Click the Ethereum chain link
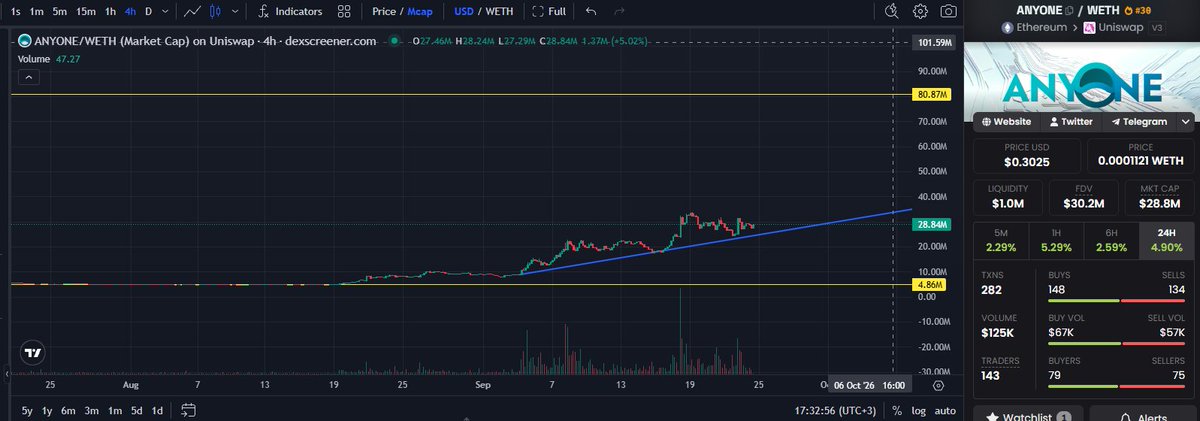Image resolution: width=1200 pixels, height=421 pixels. 1034,30
